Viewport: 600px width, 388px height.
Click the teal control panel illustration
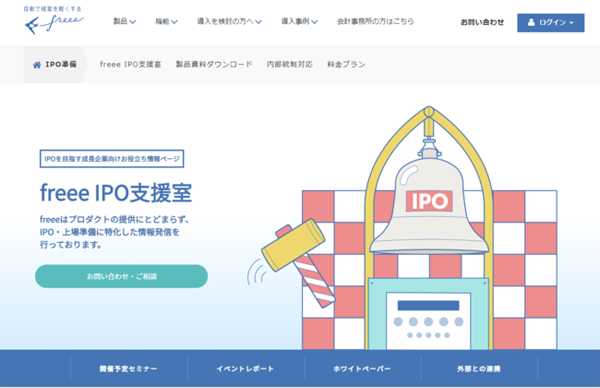click(x=428, y=314)
